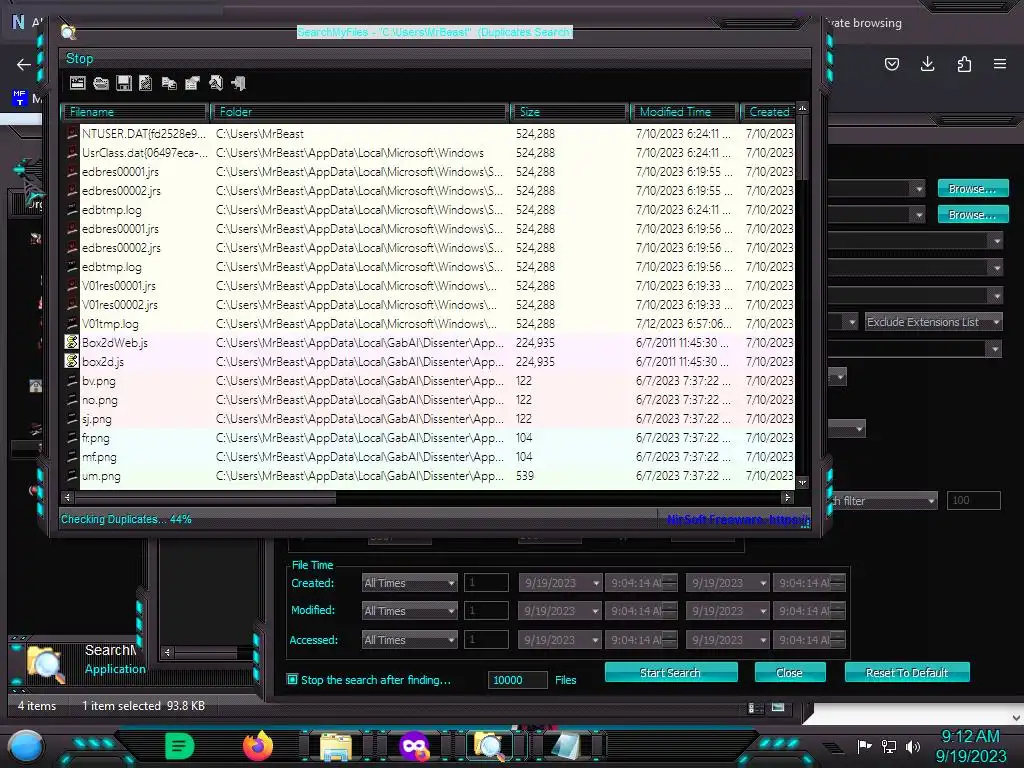1024x768 pixels.
Task: Click the Action Center flag tray icon
Action: 865,746
